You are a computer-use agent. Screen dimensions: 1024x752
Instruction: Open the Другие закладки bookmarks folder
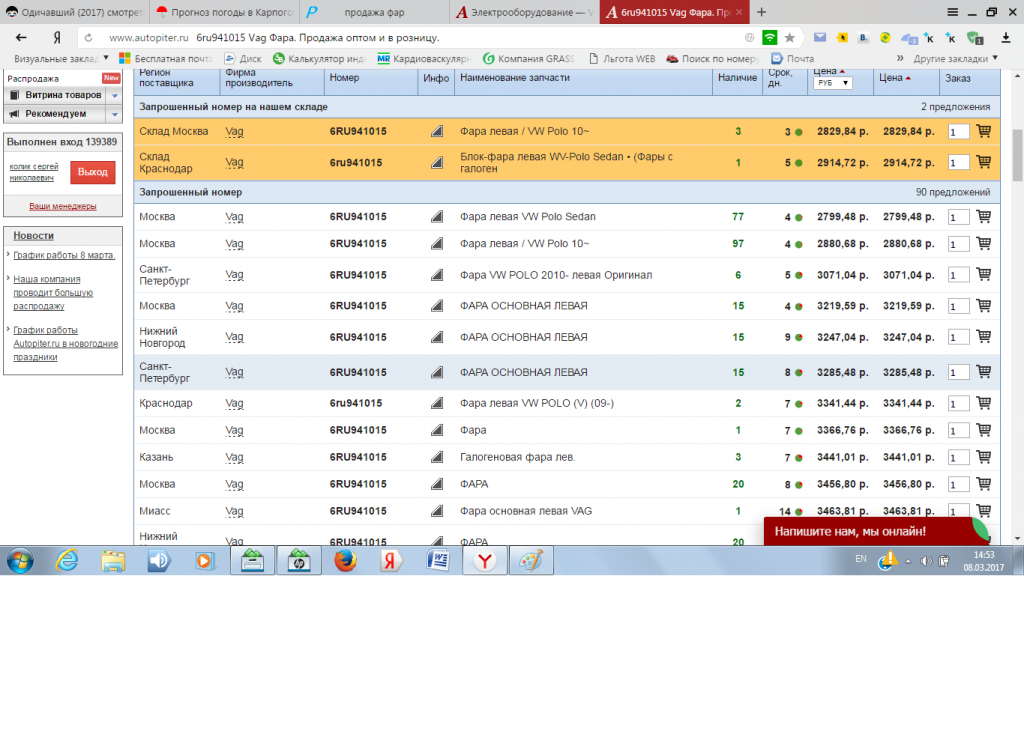(x=955, y=59)
